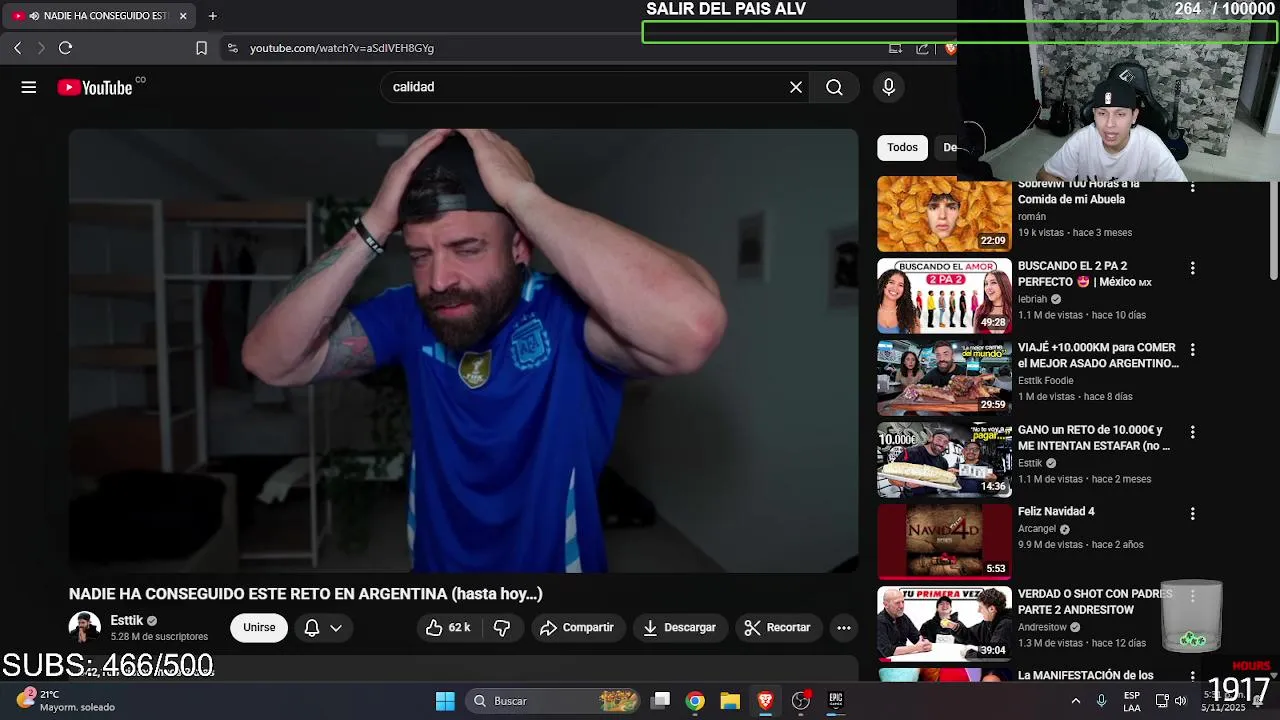Mute the tab via the speaker icon
Viewport: 1280px width, 720px height.
35,16
